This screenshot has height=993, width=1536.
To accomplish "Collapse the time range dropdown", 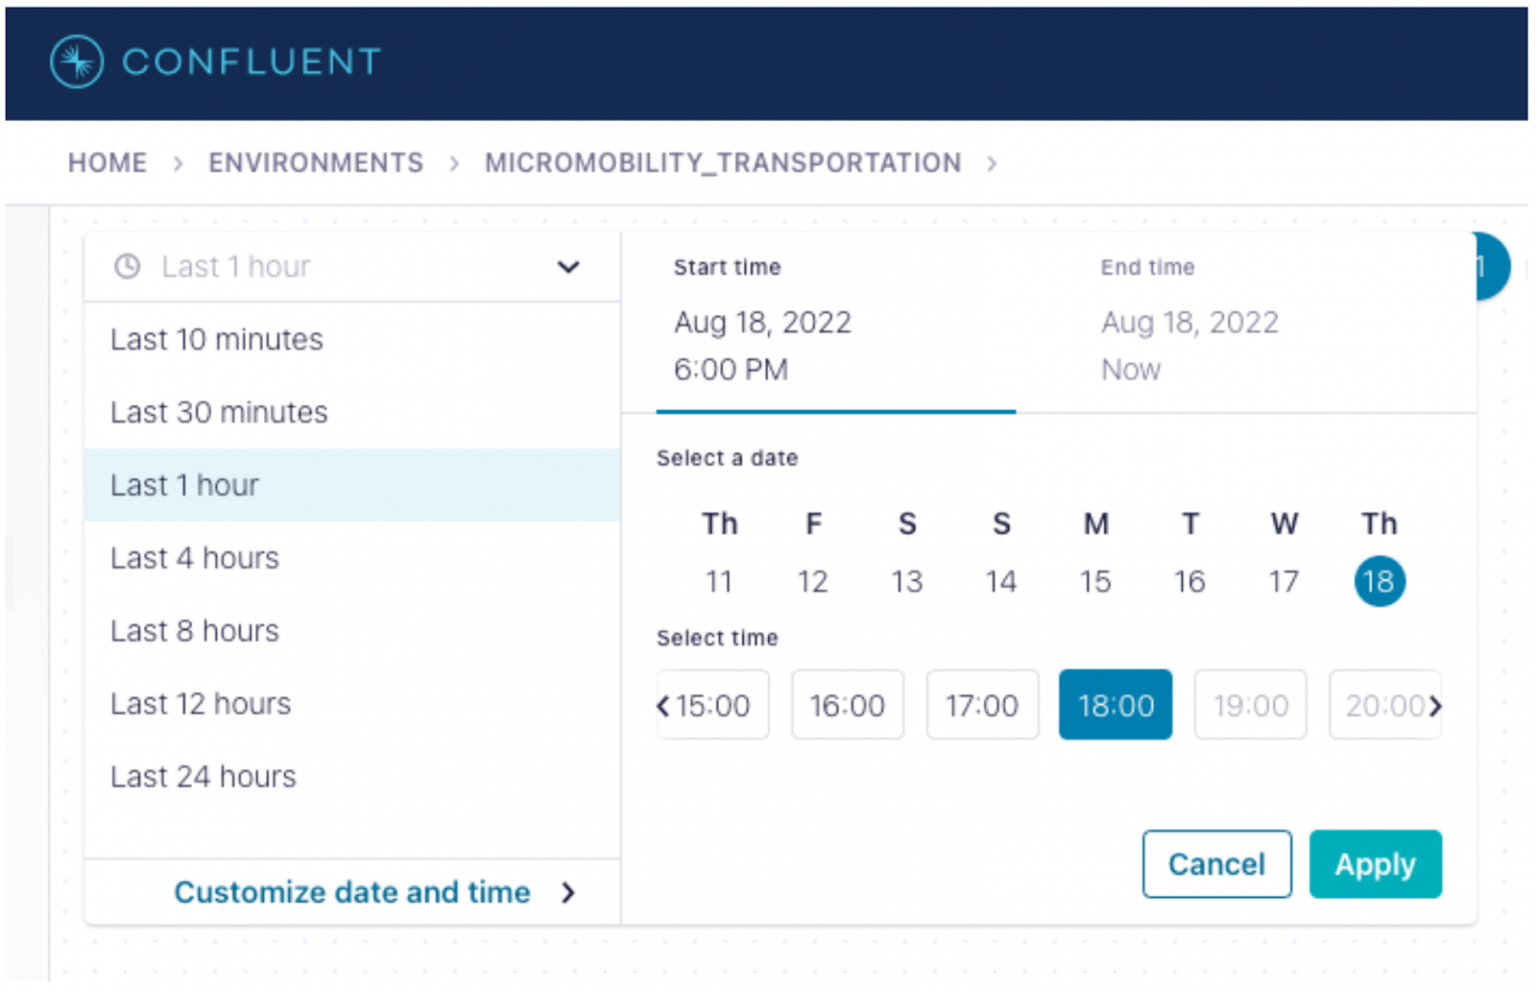I will [x=568, y=267].
